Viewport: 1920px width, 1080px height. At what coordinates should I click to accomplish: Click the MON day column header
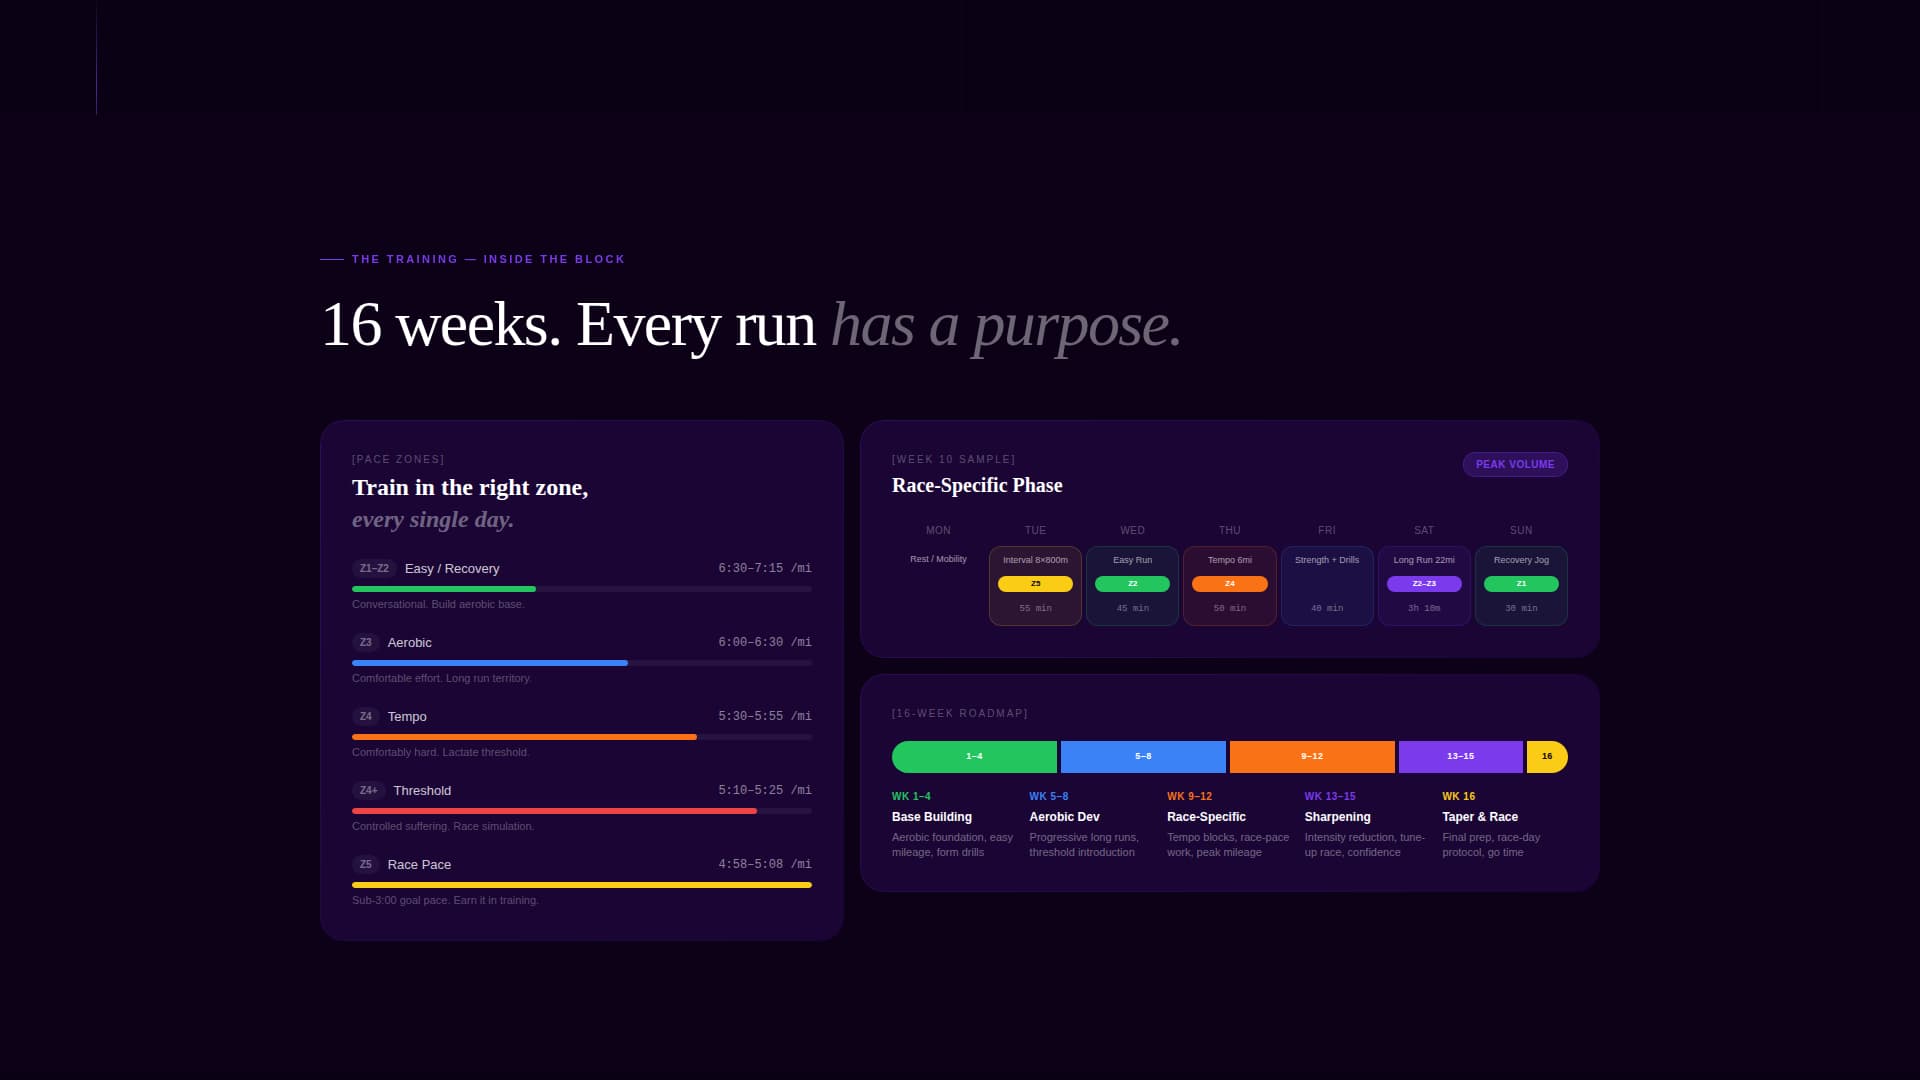tap(938, 530)
